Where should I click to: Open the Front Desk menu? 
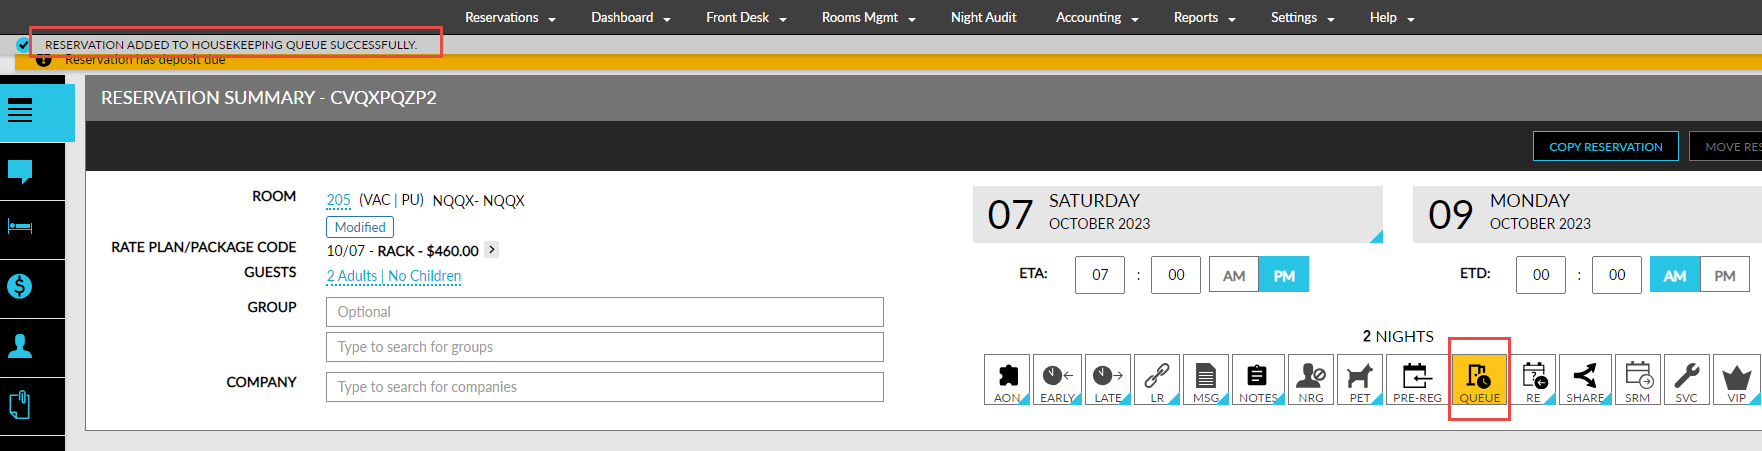click(745, 18)
